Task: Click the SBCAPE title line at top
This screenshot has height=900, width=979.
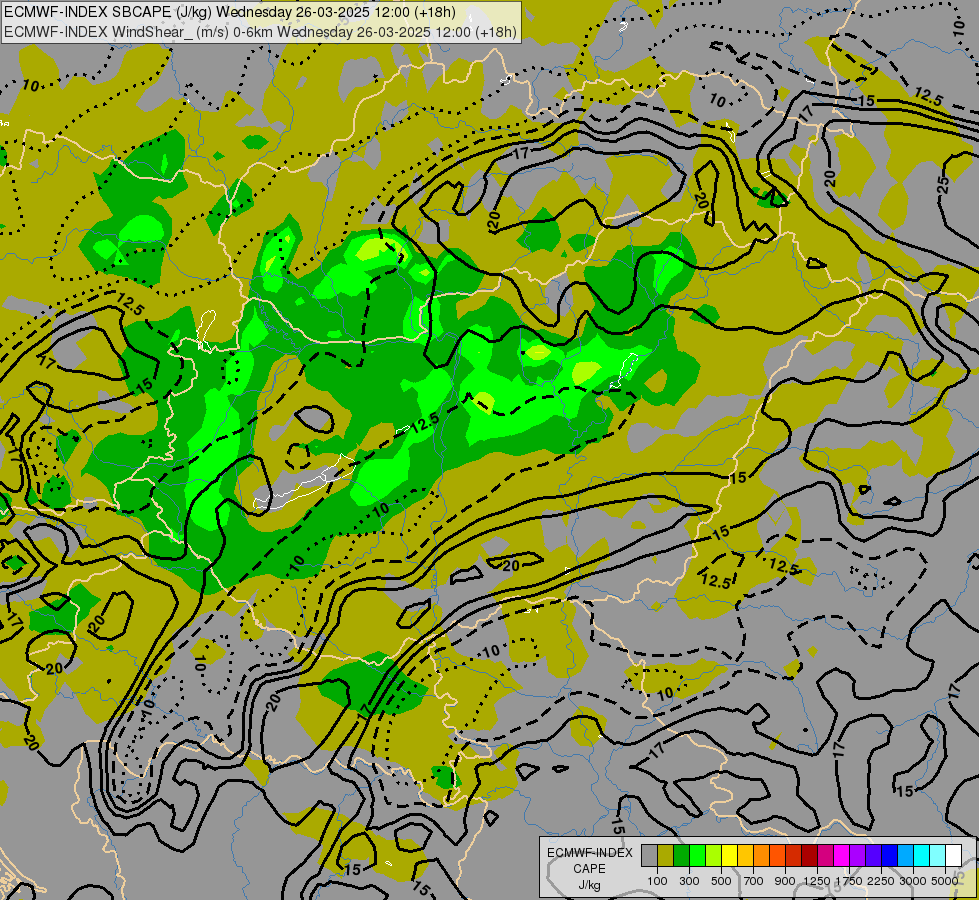Action: click(230, 12)
